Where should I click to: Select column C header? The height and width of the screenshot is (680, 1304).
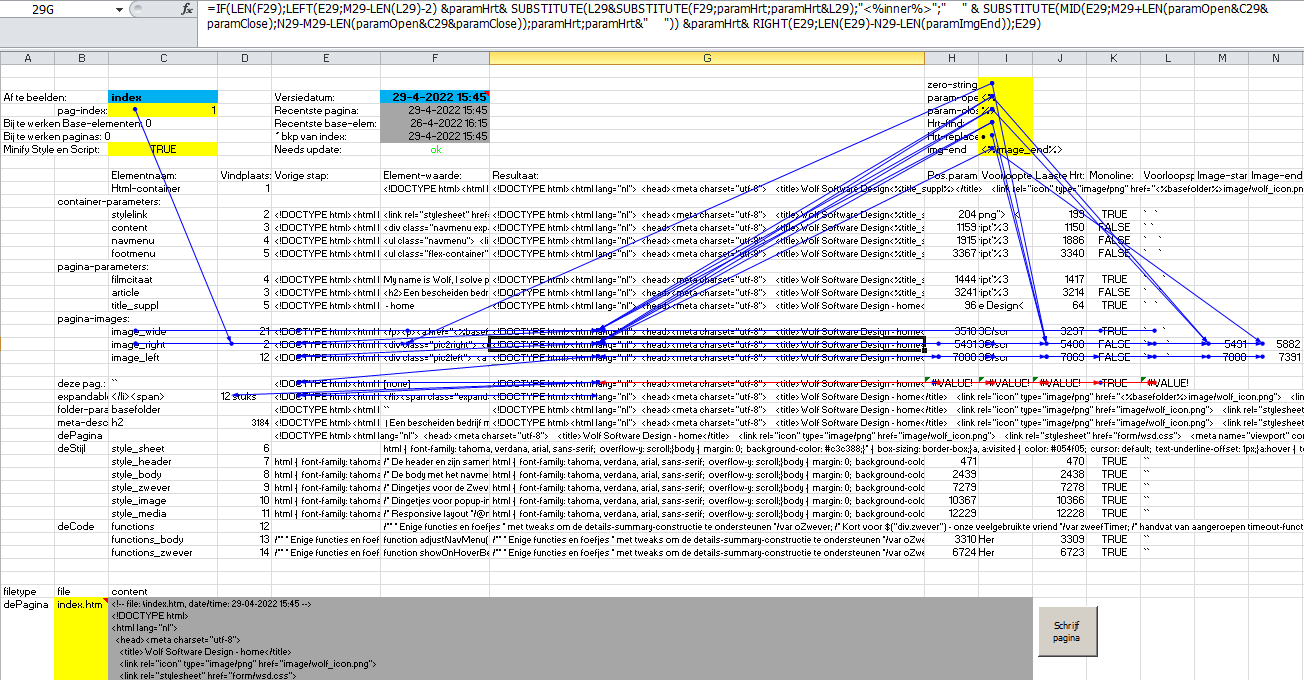click(x=162, y=58)
